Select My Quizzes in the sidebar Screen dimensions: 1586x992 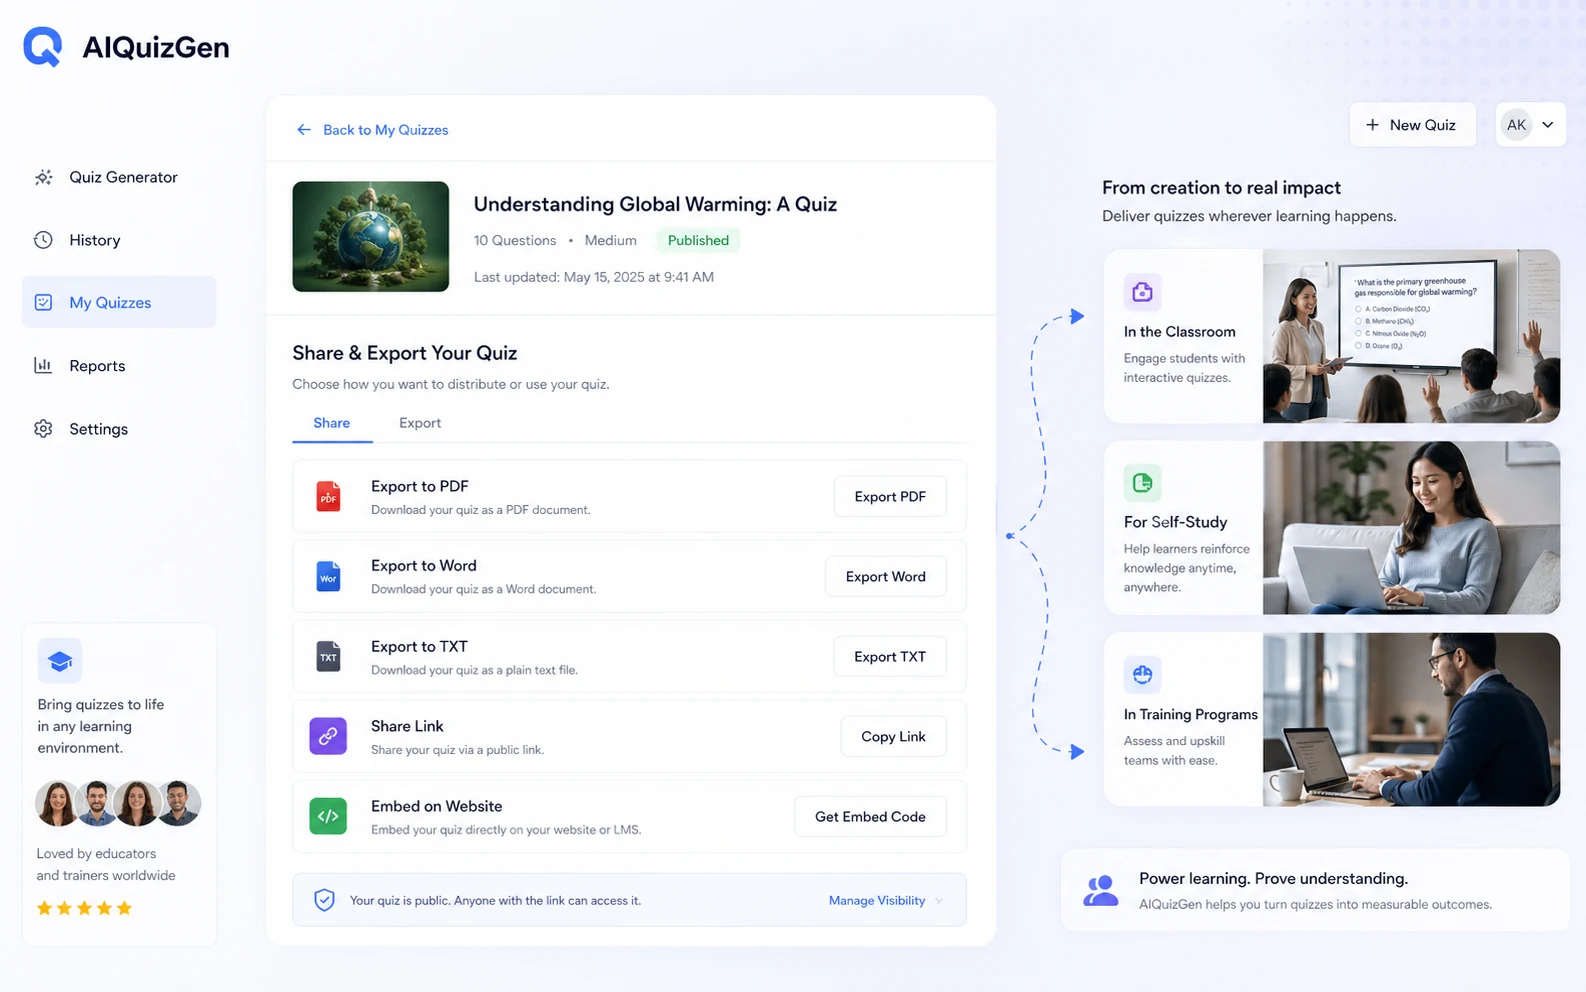coord(119,302)
